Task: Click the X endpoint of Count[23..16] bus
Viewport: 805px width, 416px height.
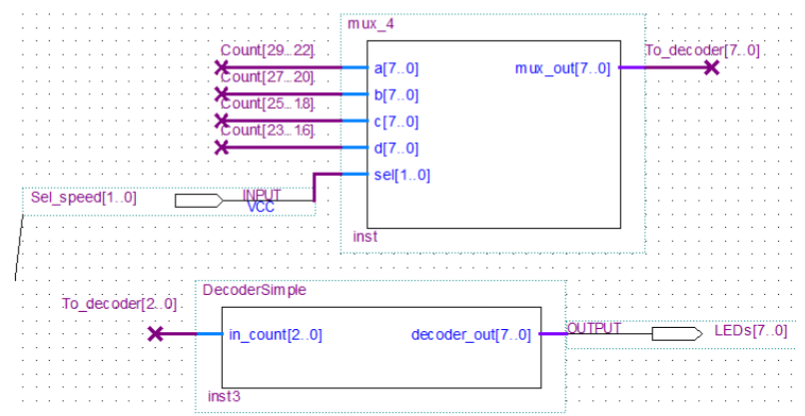Action: pos(221,147)
